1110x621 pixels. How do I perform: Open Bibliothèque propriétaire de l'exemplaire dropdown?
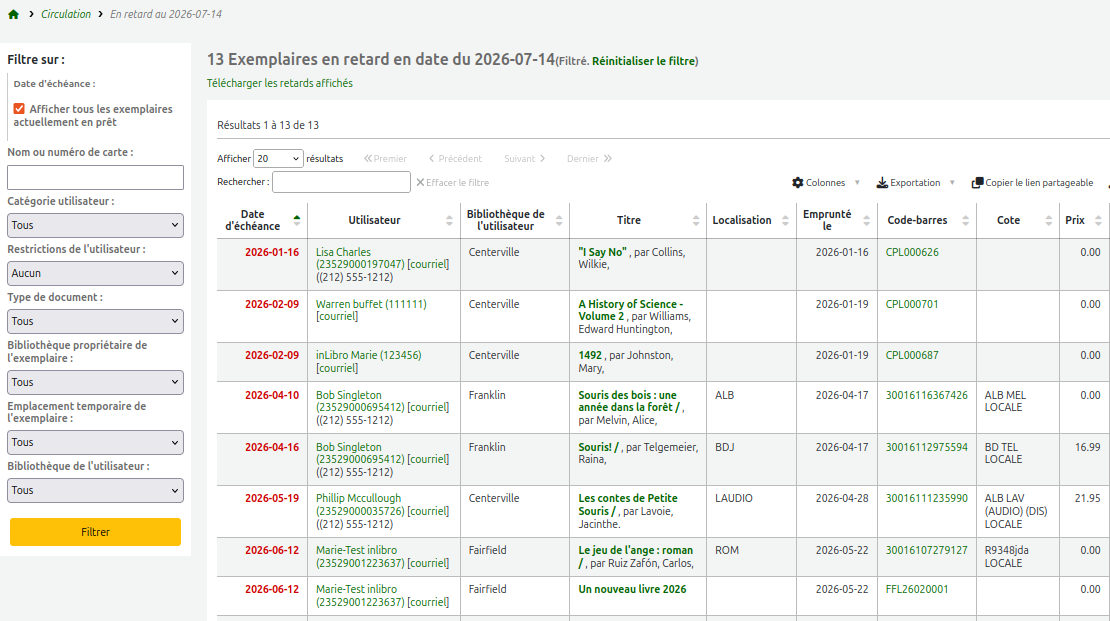tap(96, 382)
